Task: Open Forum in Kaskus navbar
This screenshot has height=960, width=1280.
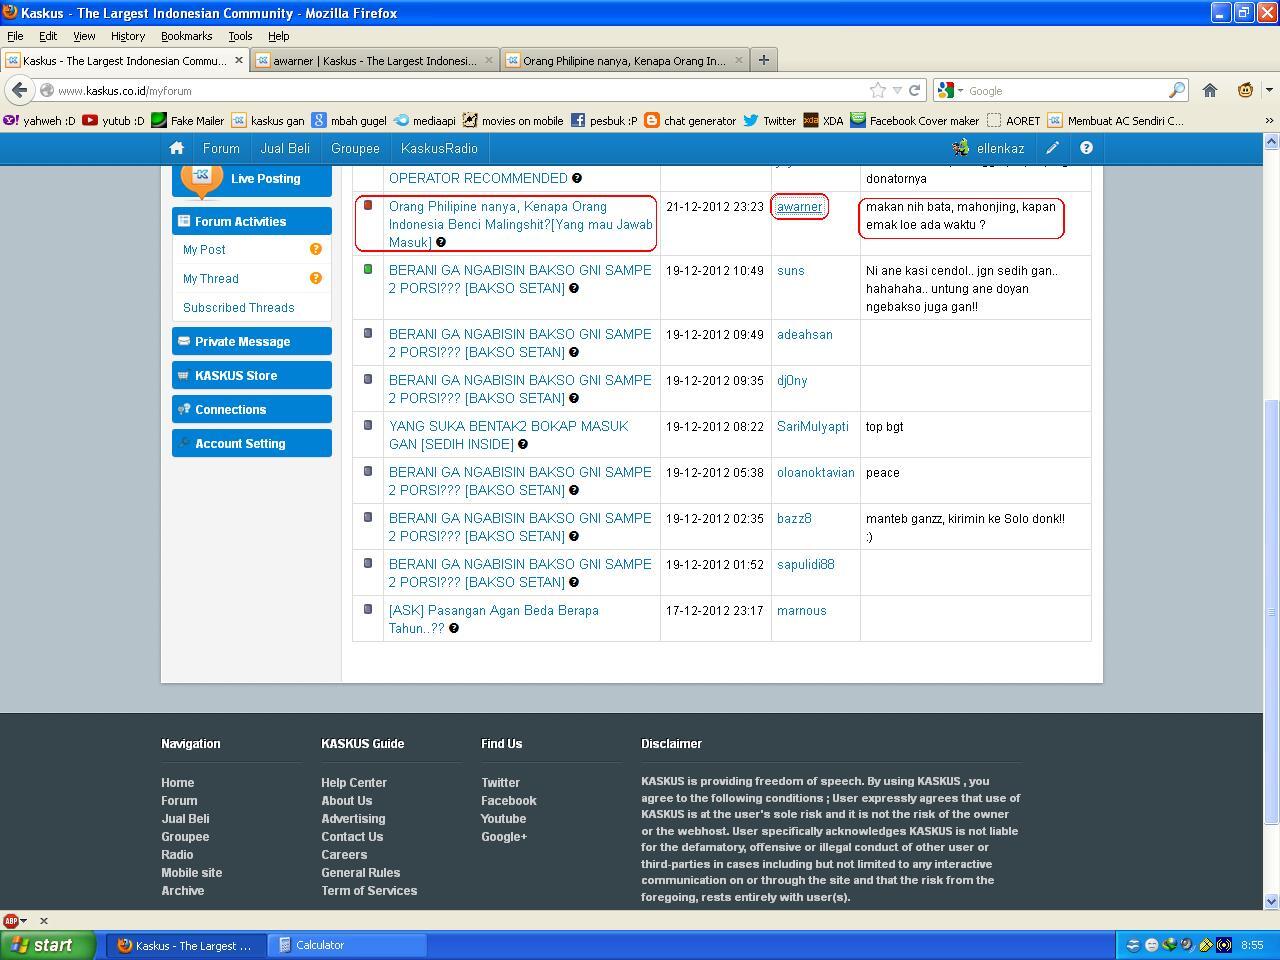Action: [x=221, y=148]
